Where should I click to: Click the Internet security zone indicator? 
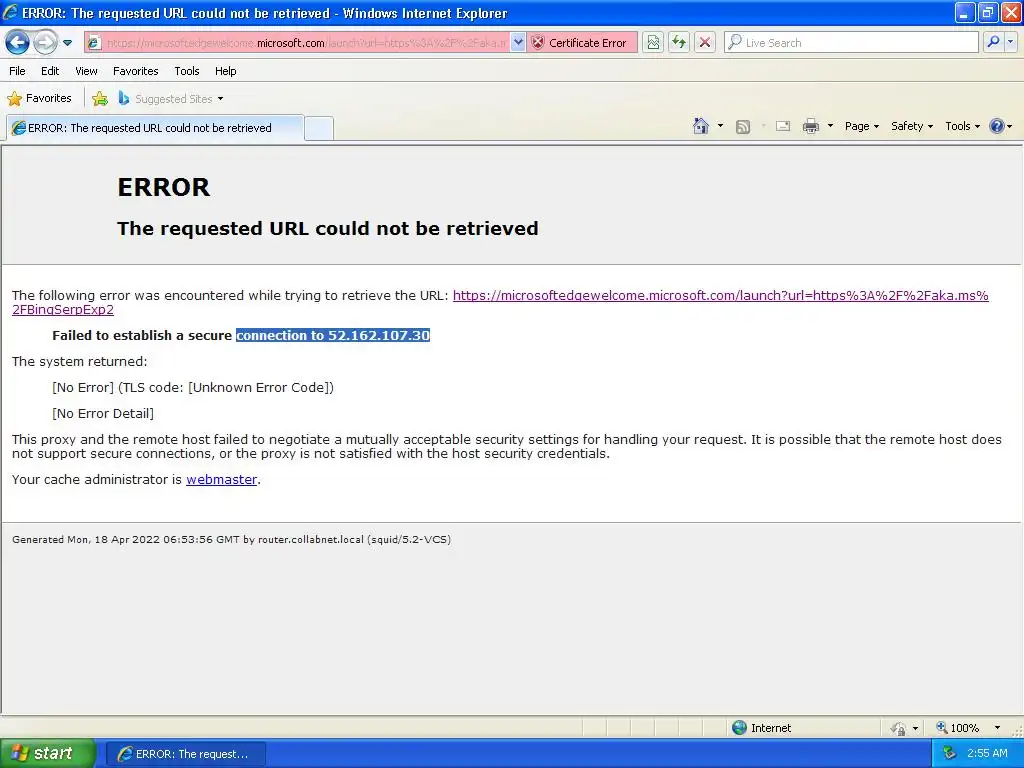761,728
